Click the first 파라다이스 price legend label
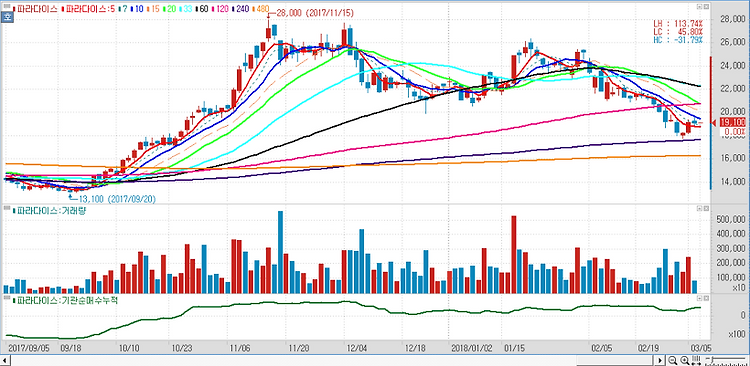This screenshot has height=366, width=750. tap(36, 9)
